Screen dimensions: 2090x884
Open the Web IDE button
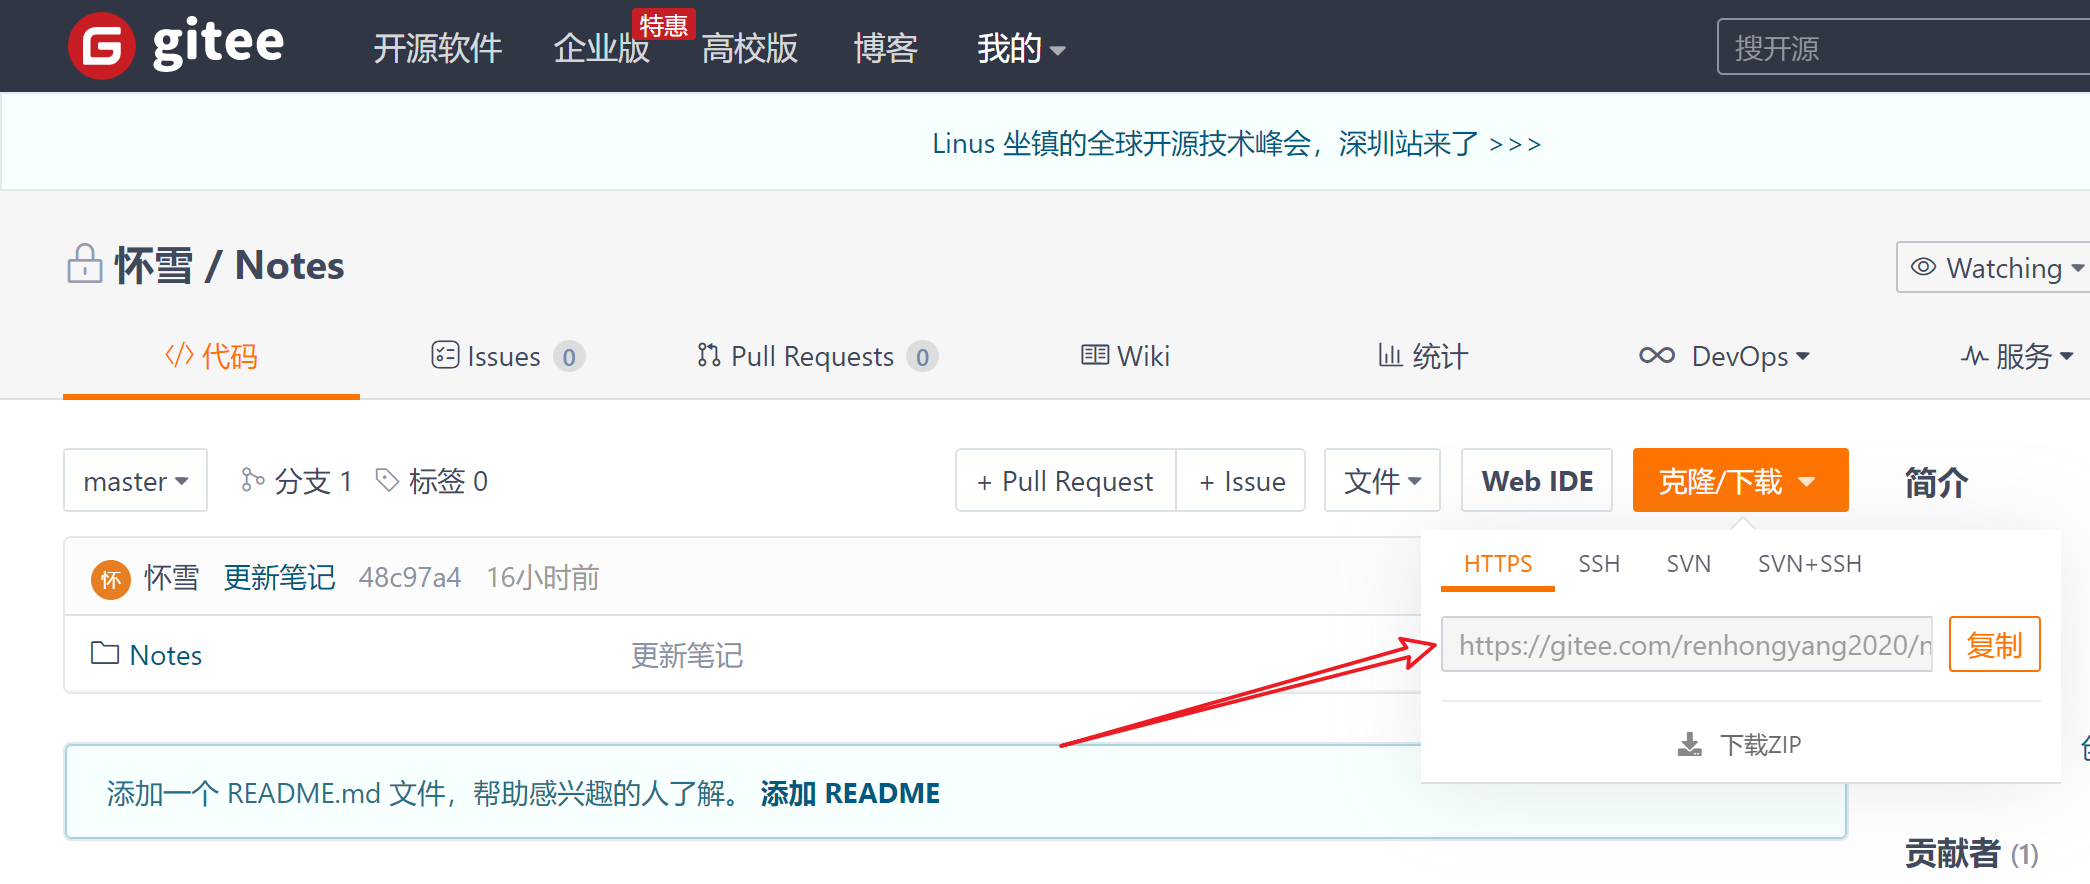[x=1537, y=481]
